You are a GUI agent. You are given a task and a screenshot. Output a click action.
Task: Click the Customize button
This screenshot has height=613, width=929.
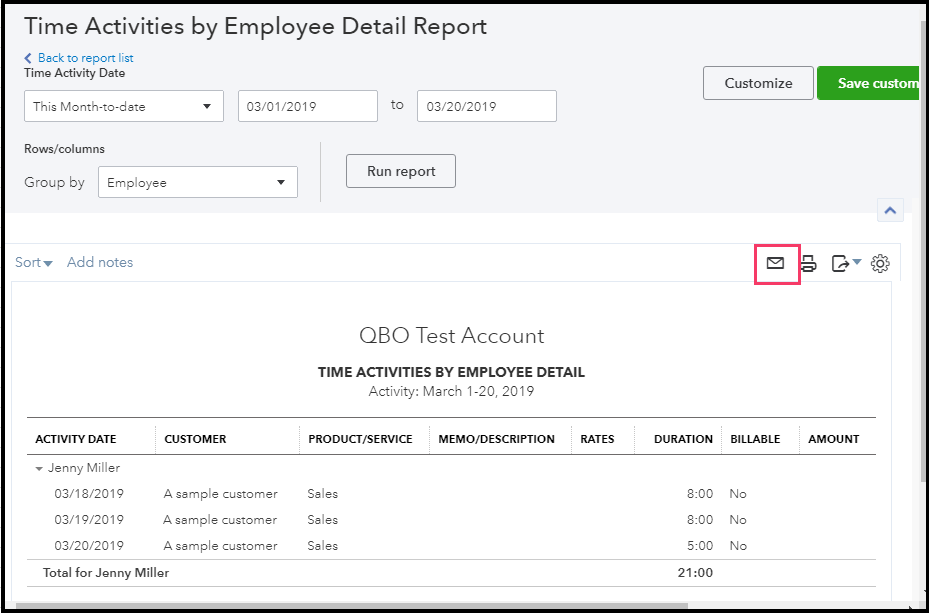[758, 83]
